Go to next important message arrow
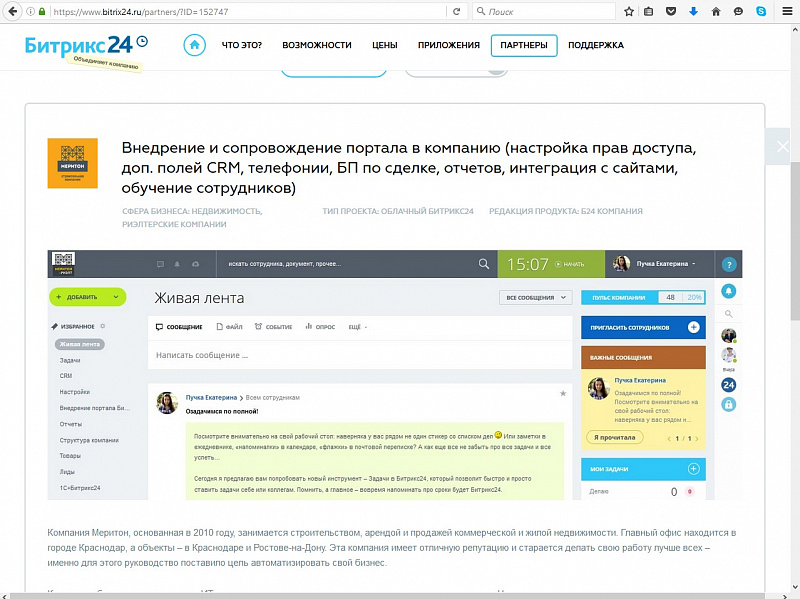The image size is (800, 599). point(697,438)
